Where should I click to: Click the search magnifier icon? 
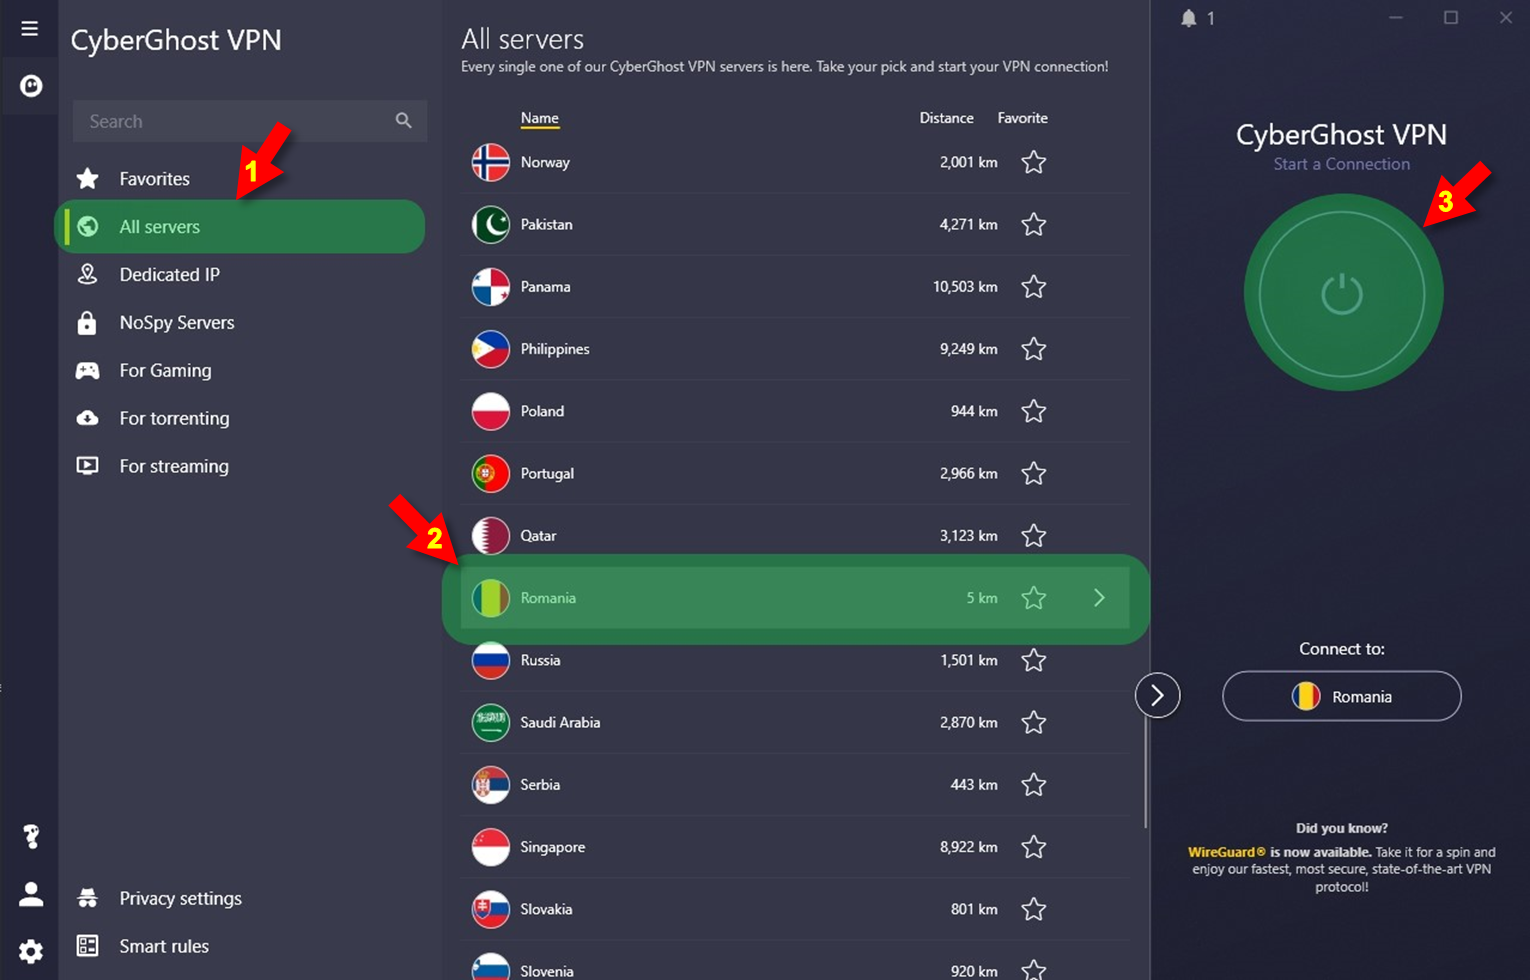(x=403, y=121)
